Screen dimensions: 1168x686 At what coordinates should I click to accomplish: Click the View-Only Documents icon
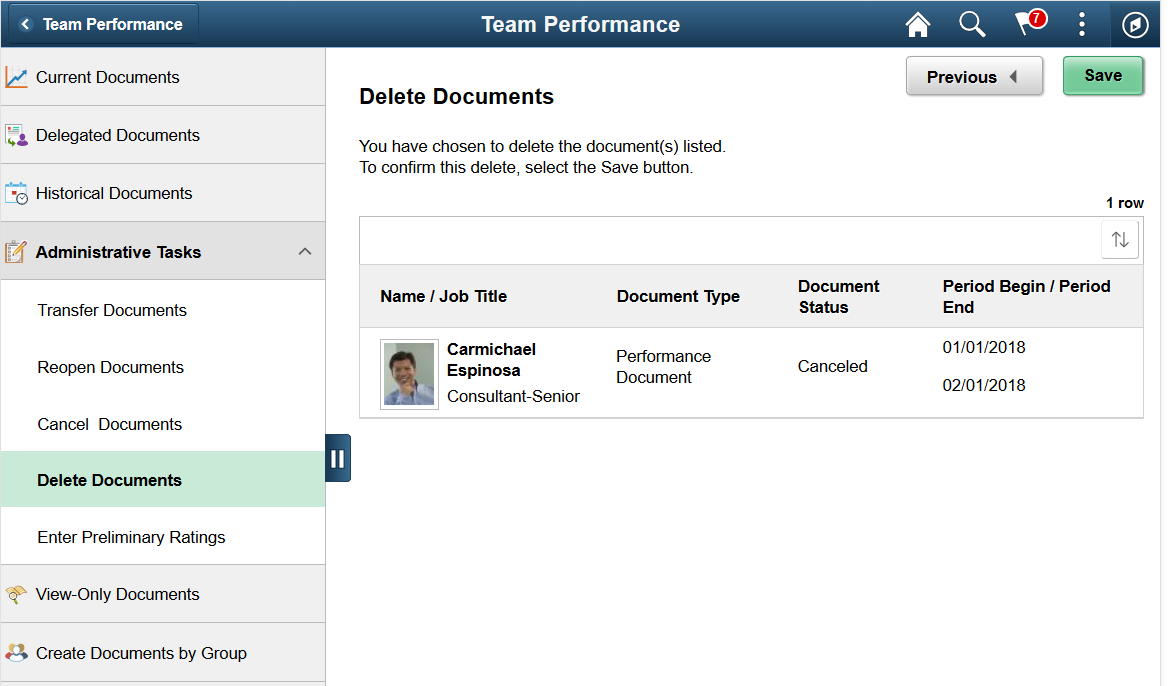[x=16, y=594]
